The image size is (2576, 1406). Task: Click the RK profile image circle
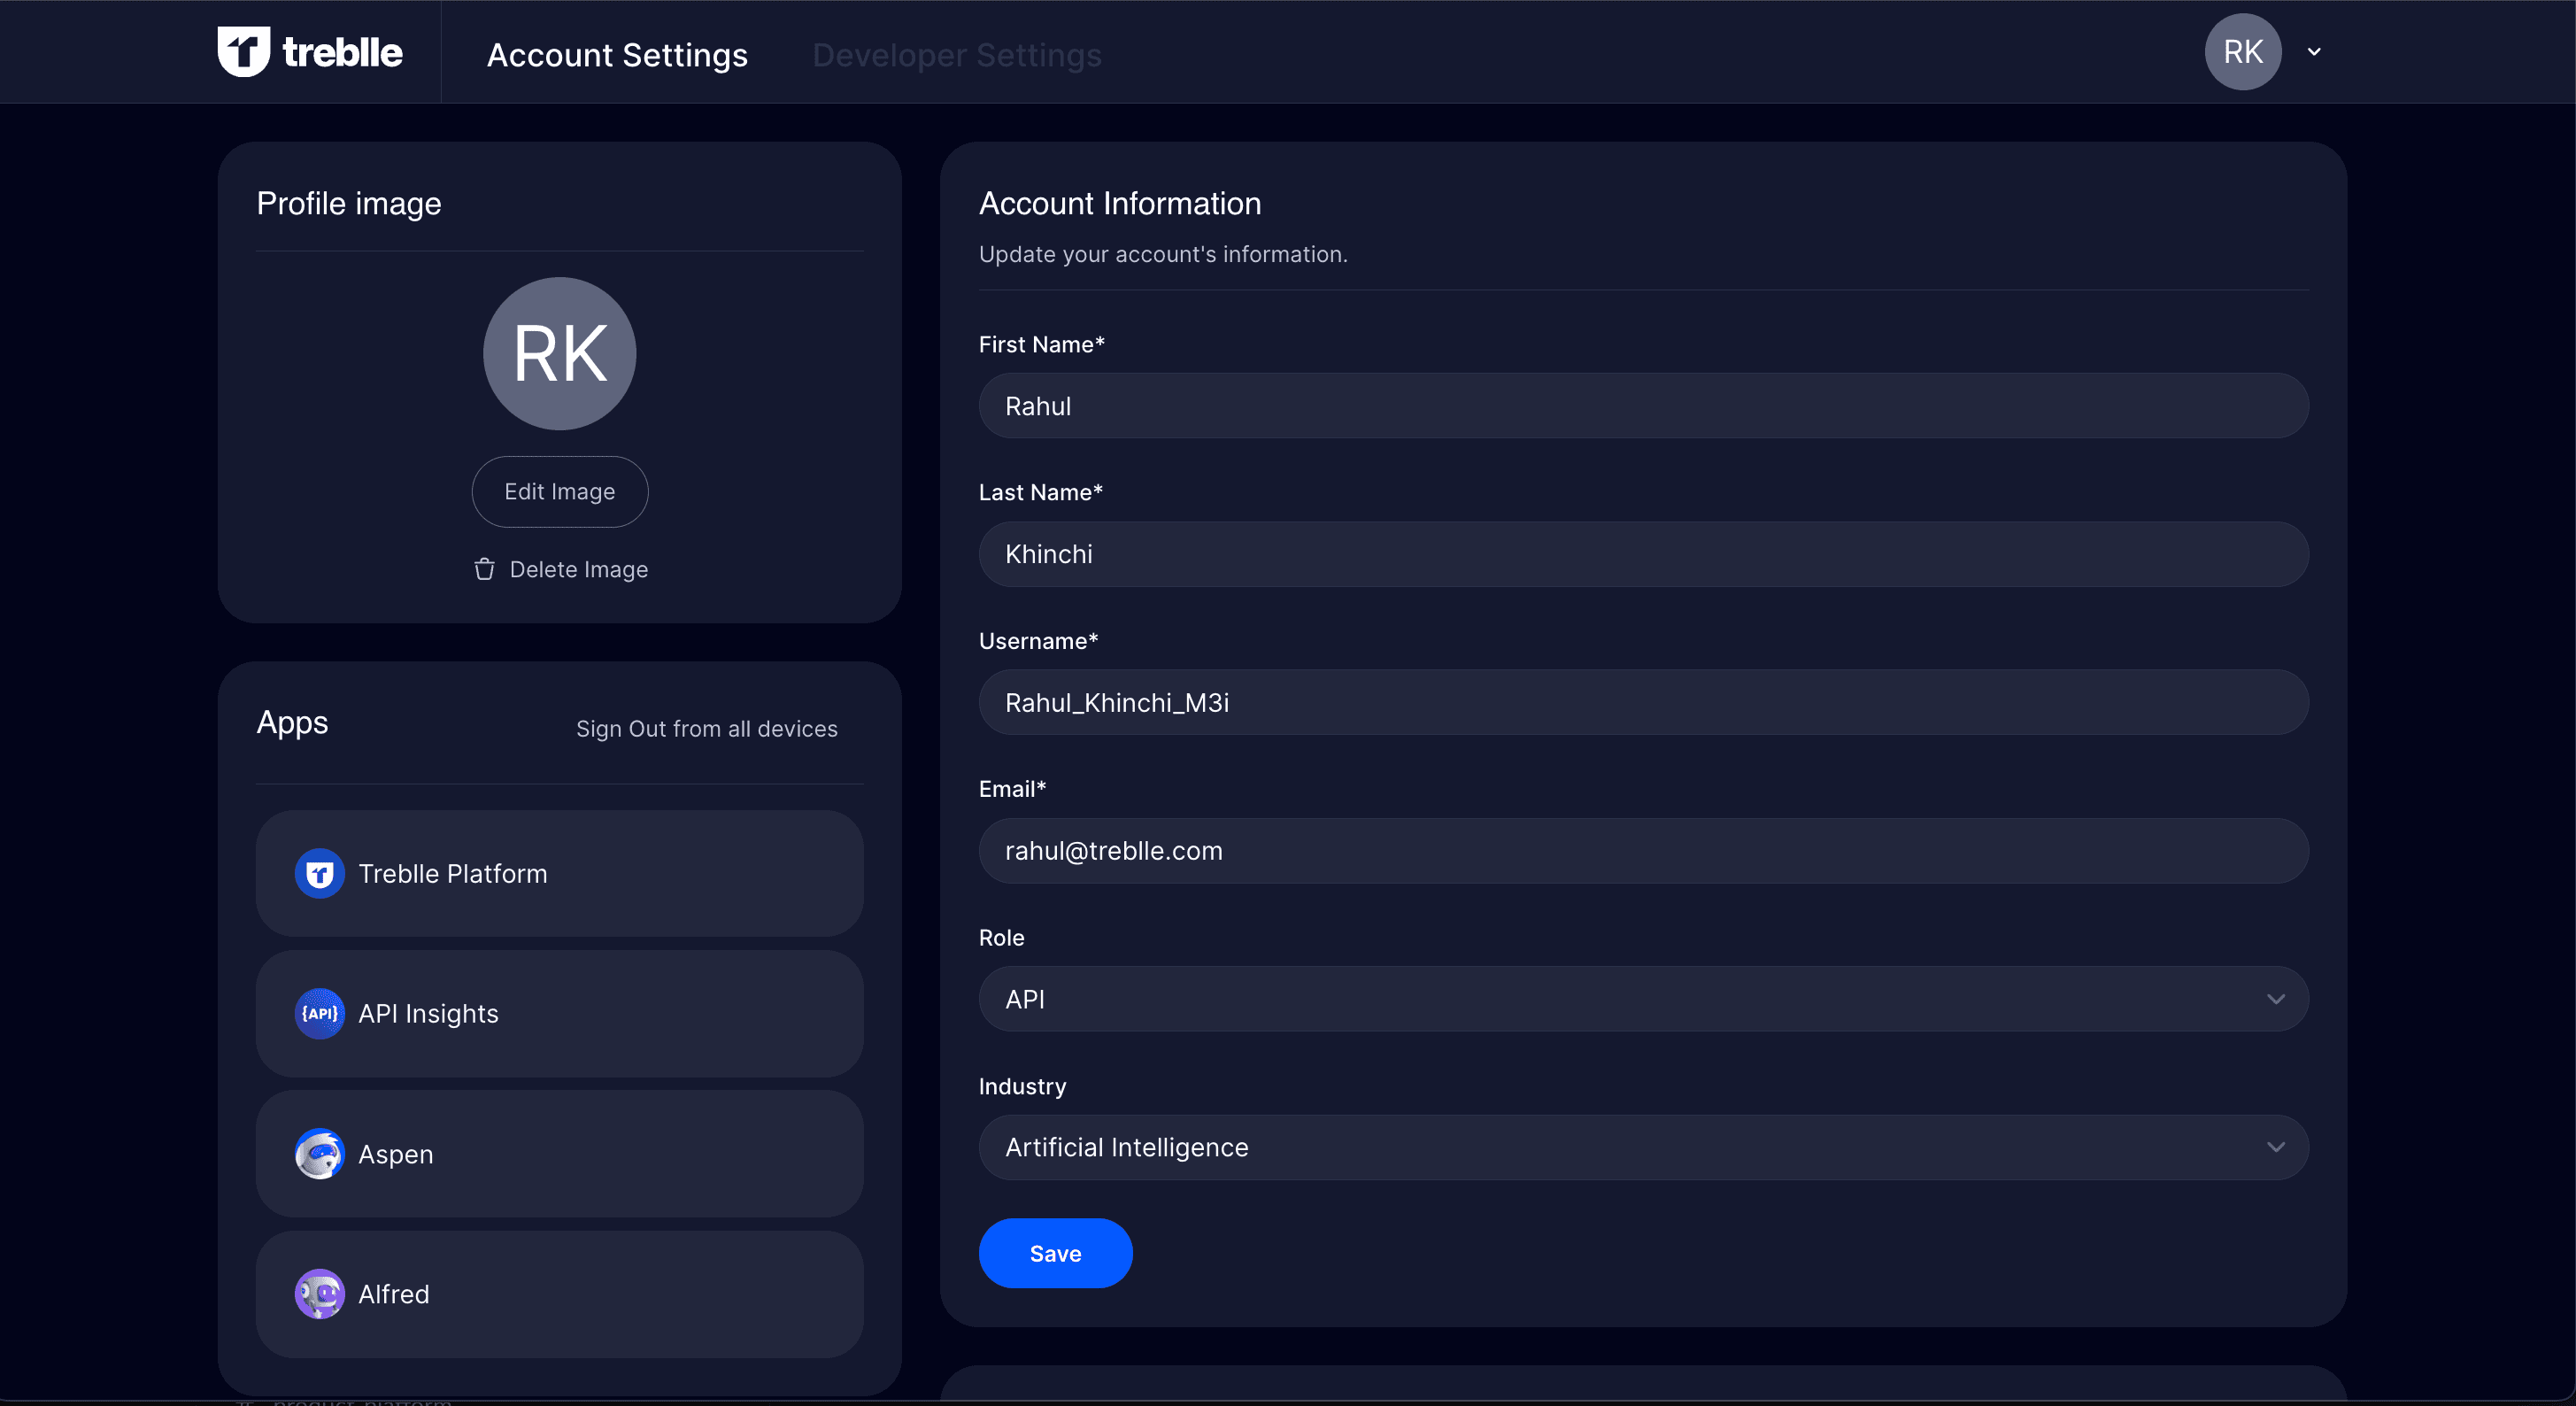coord(559,353)
